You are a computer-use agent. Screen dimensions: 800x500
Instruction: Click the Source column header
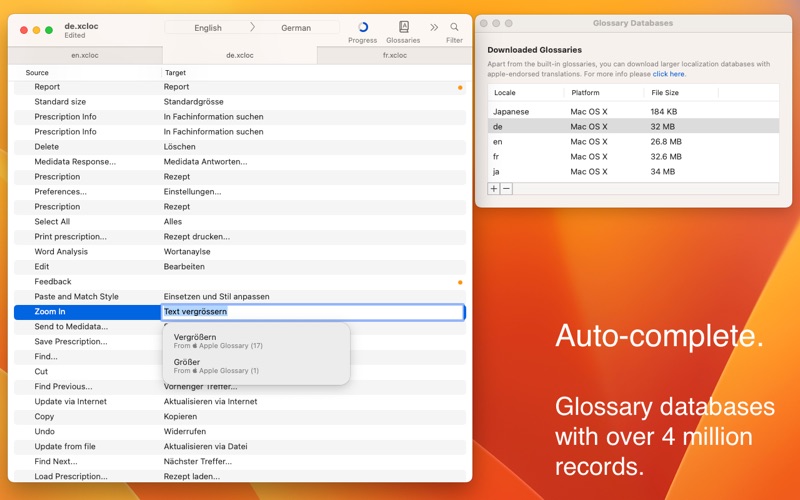tap(37, 73)
